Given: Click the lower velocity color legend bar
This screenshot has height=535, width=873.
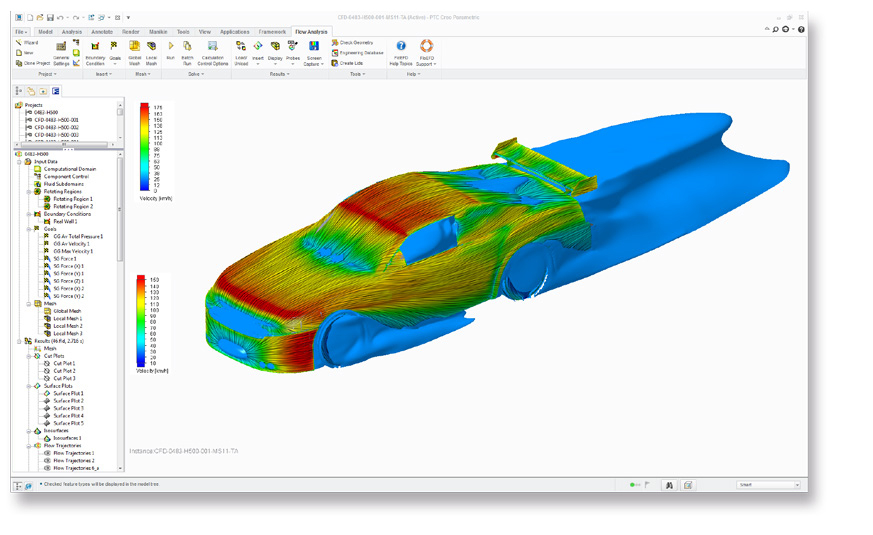Looking at the screenshot, I should (141, 321).
